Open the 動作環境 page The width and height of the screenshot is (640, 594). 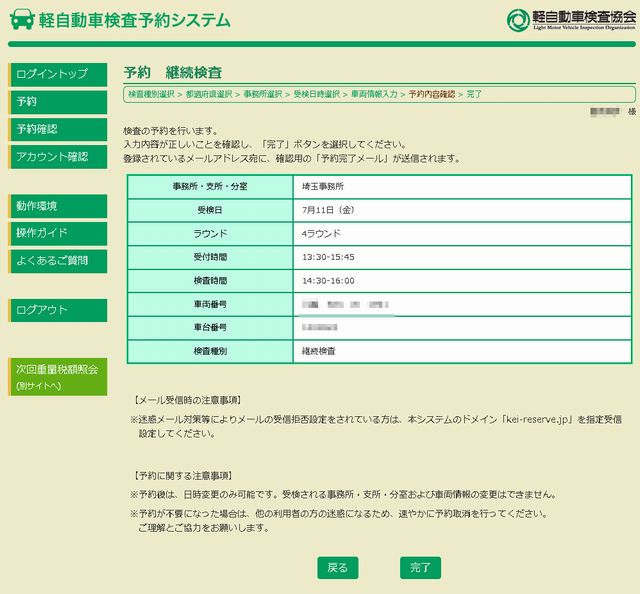(58, 206)
